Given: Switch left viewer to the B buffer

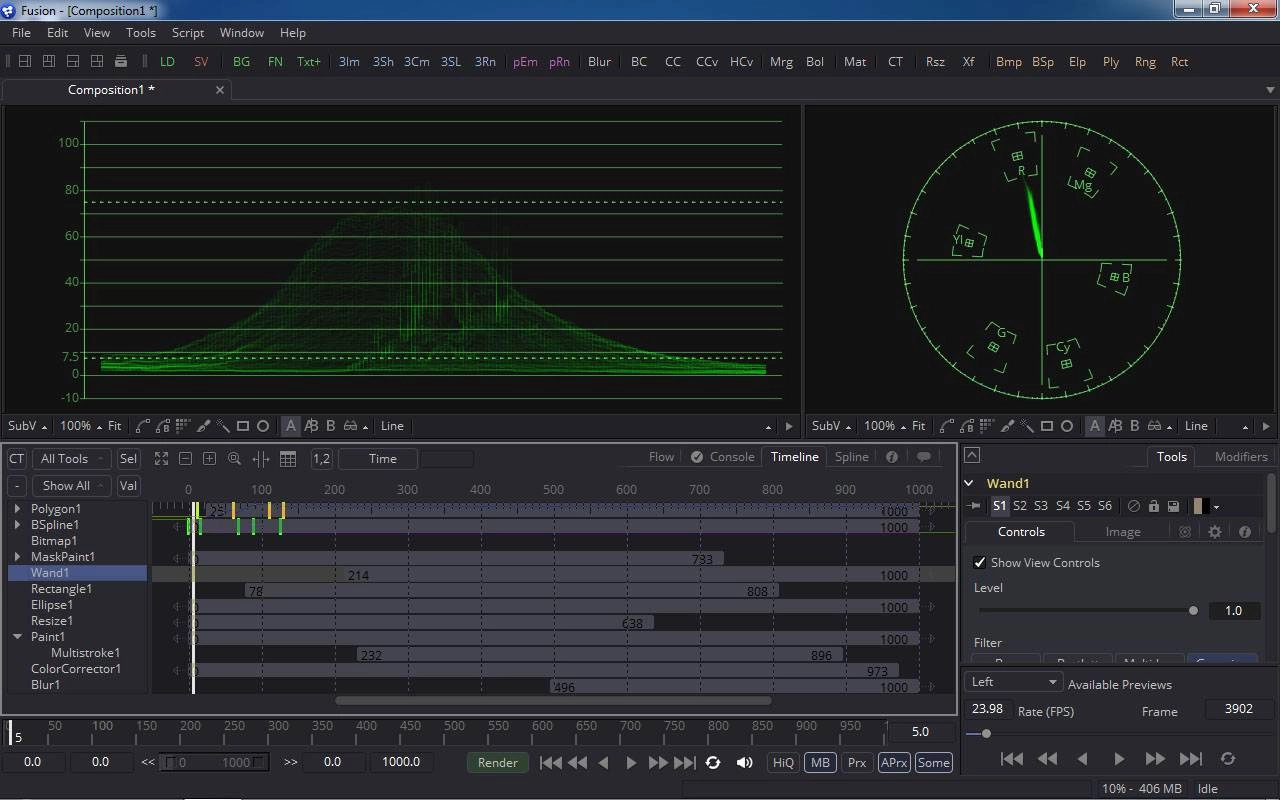Looking at the screenshot, I should pyautogui.click(x=331, y=426).
